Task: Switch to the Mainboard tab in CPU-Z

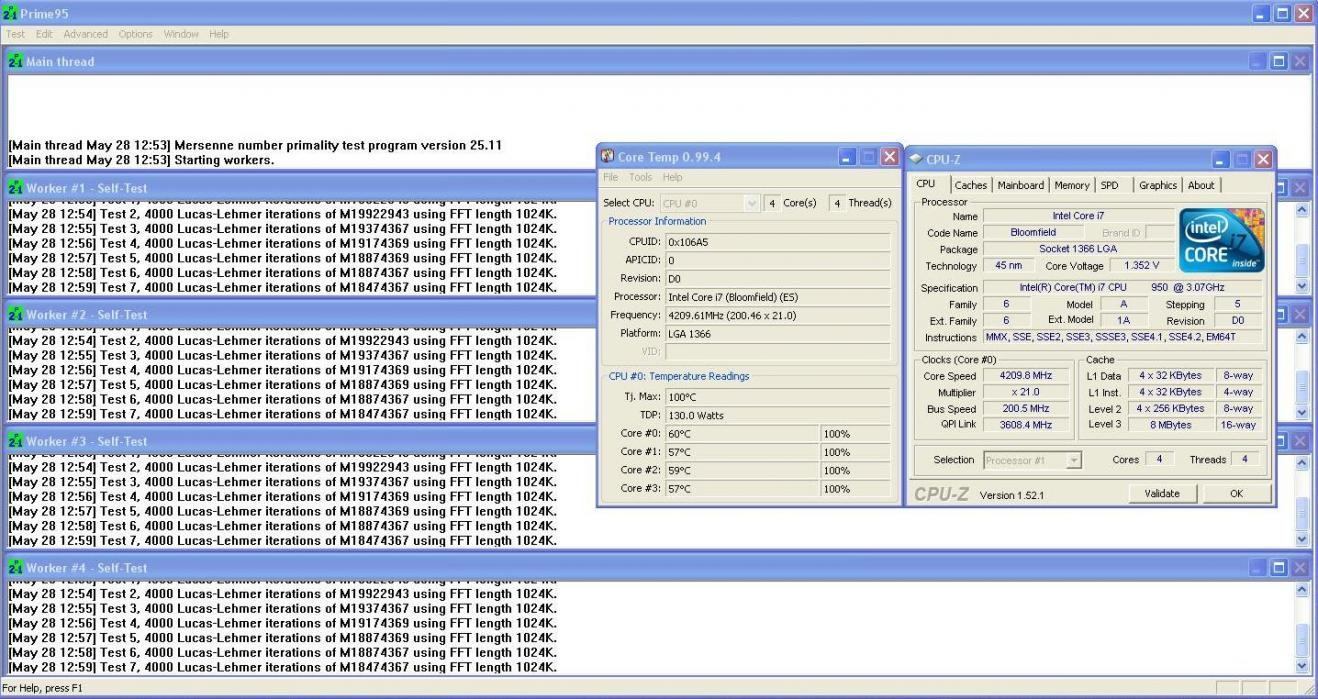Action: (x=1021, y=185)
